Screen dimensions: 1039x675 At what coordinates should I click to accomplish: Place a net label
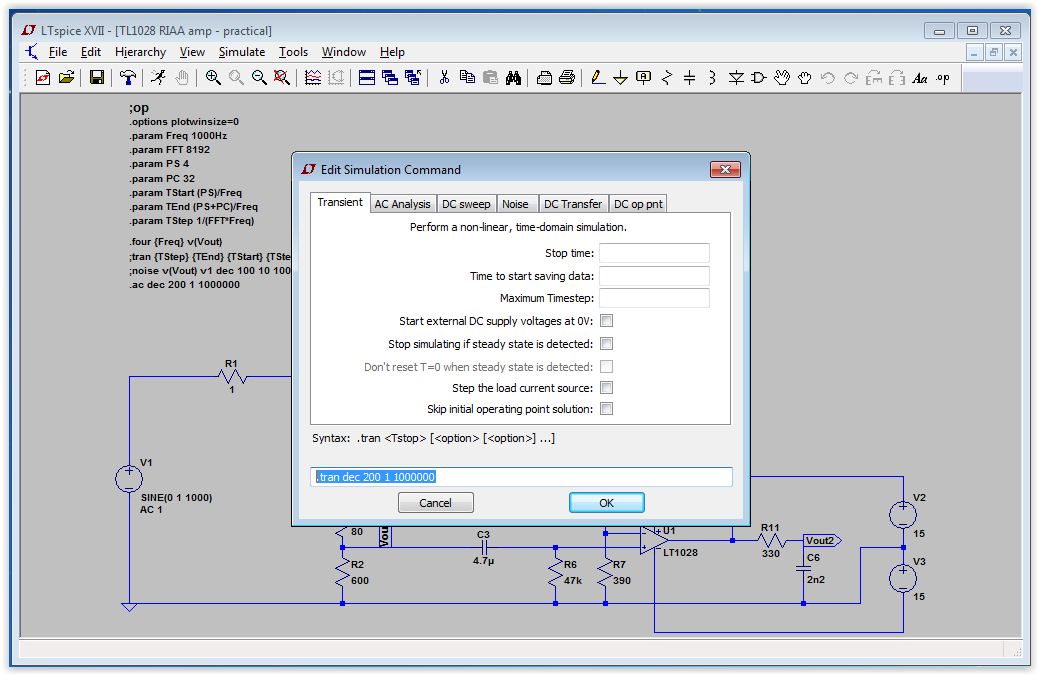pos(643,78)
